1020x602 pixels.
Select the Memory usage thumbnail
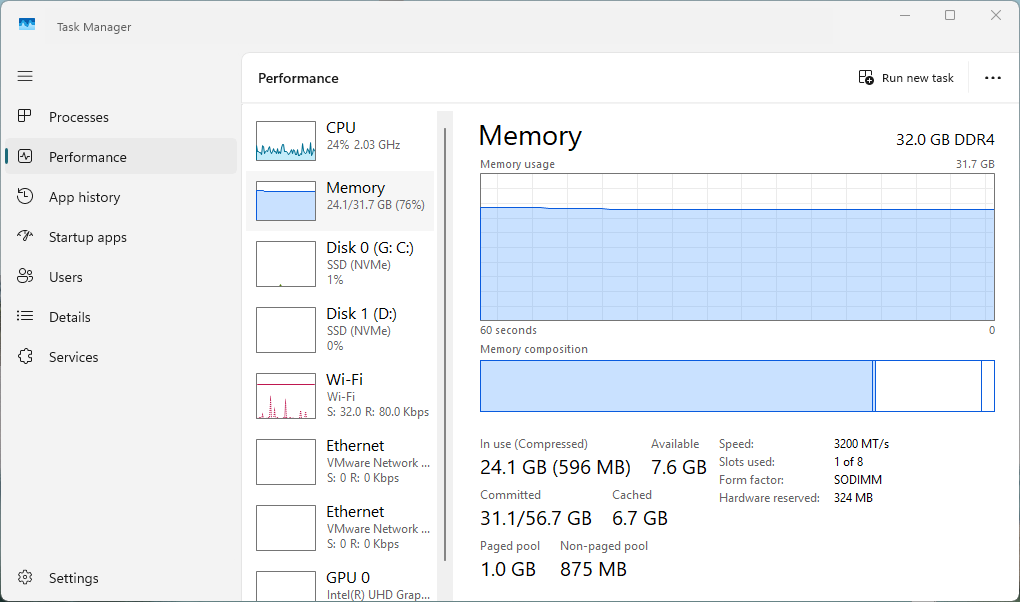tap(286, 201)
